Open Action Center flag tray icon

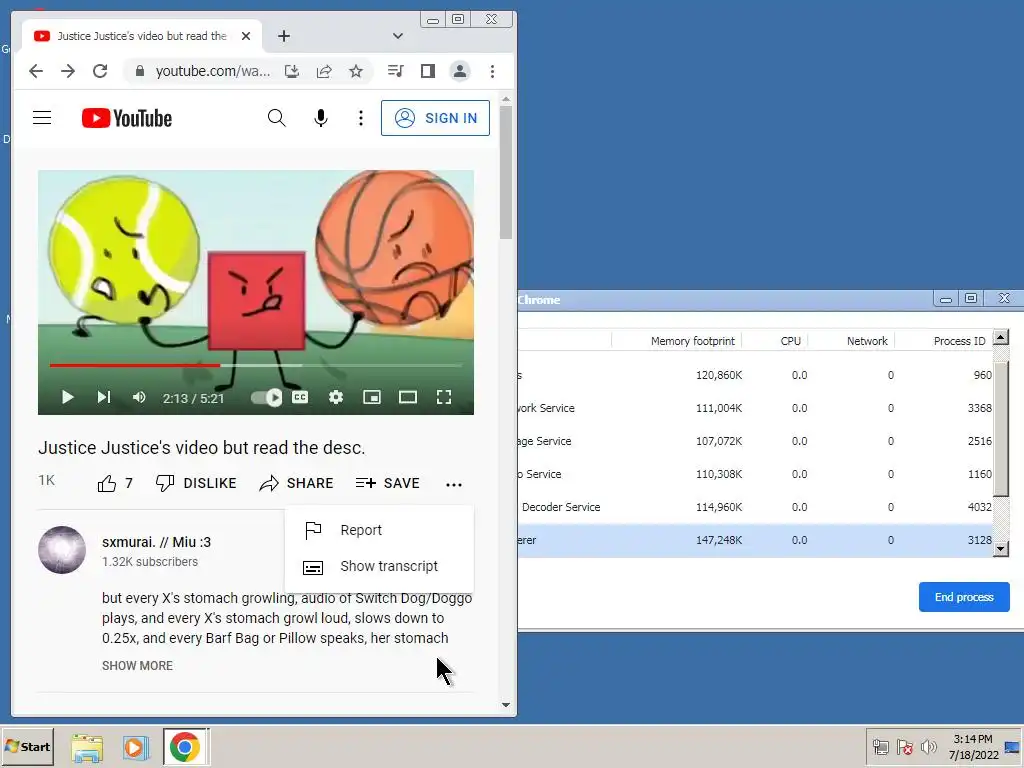pyautogui.click(x=904, y=746)
